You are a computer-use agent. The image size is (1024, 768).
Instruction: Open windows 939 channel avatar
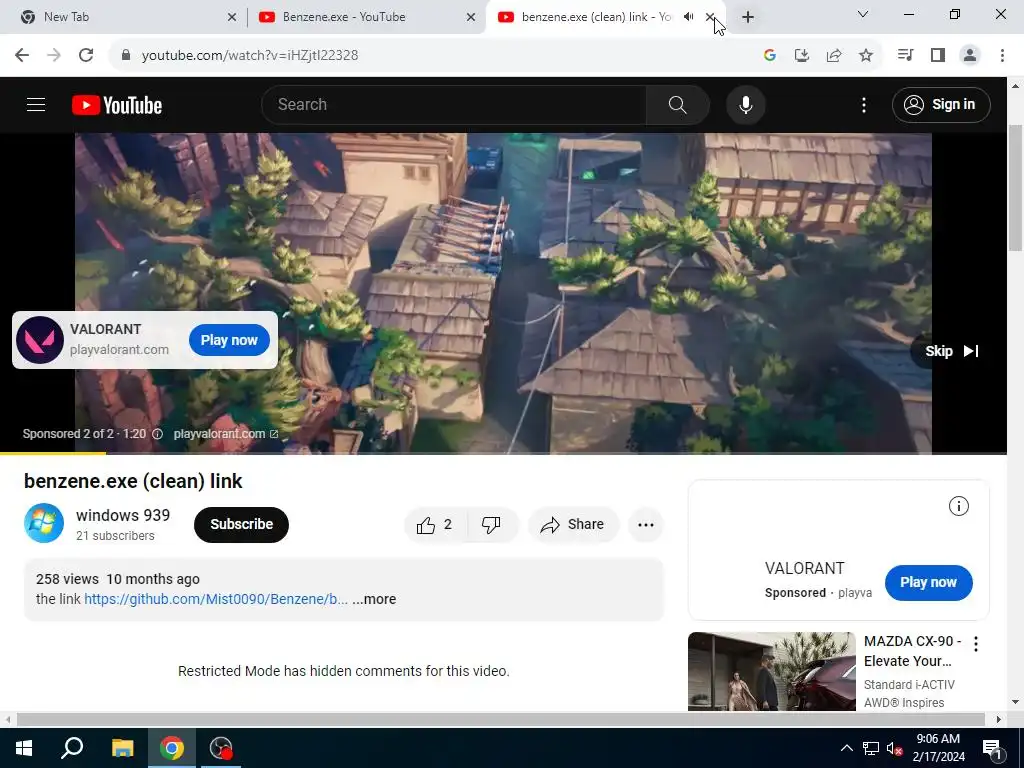[44, 523]
